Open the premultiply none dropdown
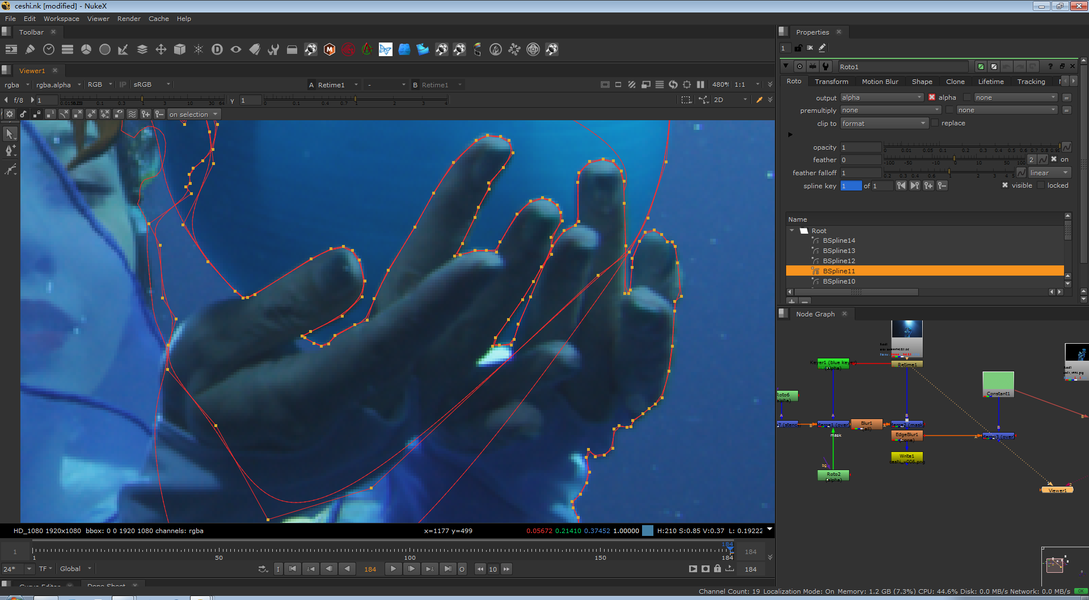The width and height of the screenshot is (1089, 600). 890,110
